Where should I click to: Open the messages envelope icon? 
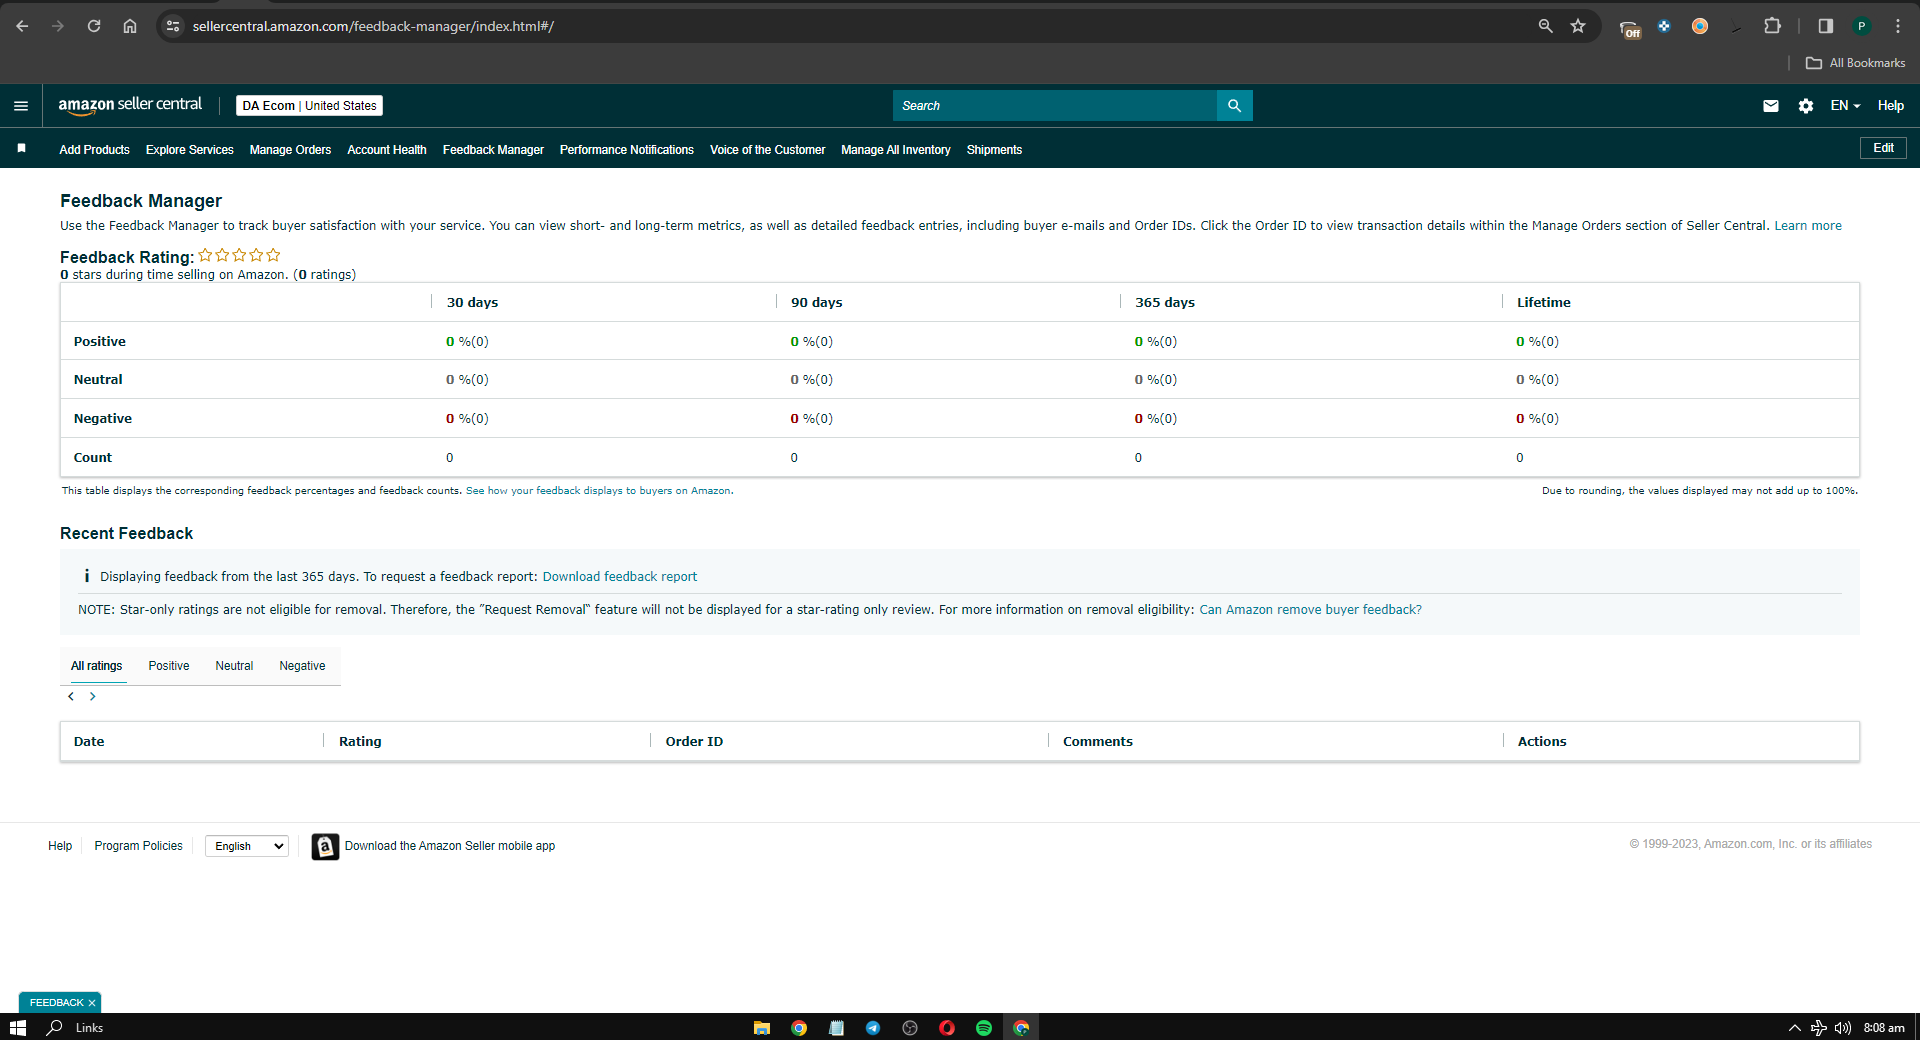click(x=1770, y=106)
